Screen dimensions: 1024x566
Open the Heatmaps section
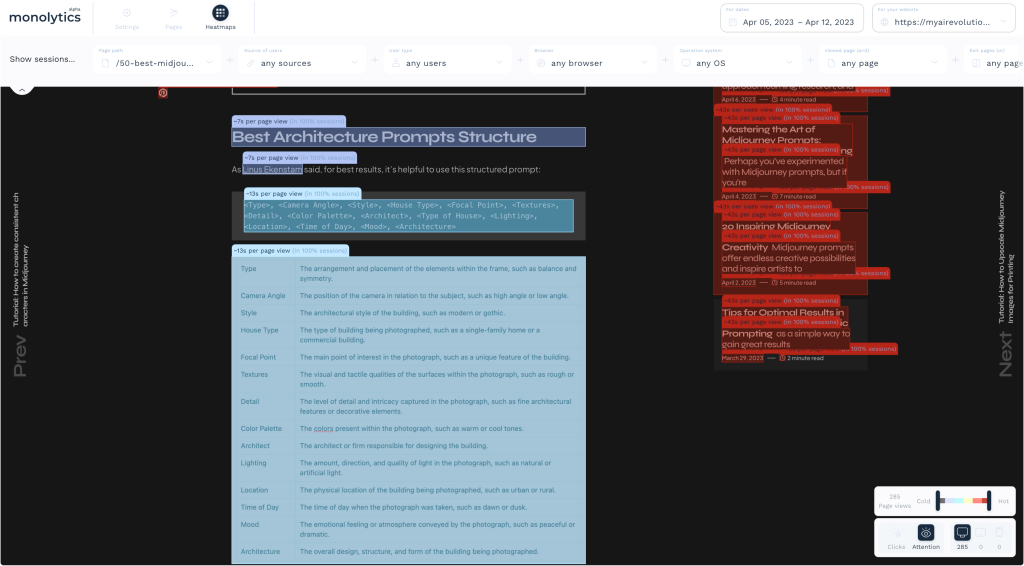click(x=219, y=17)
